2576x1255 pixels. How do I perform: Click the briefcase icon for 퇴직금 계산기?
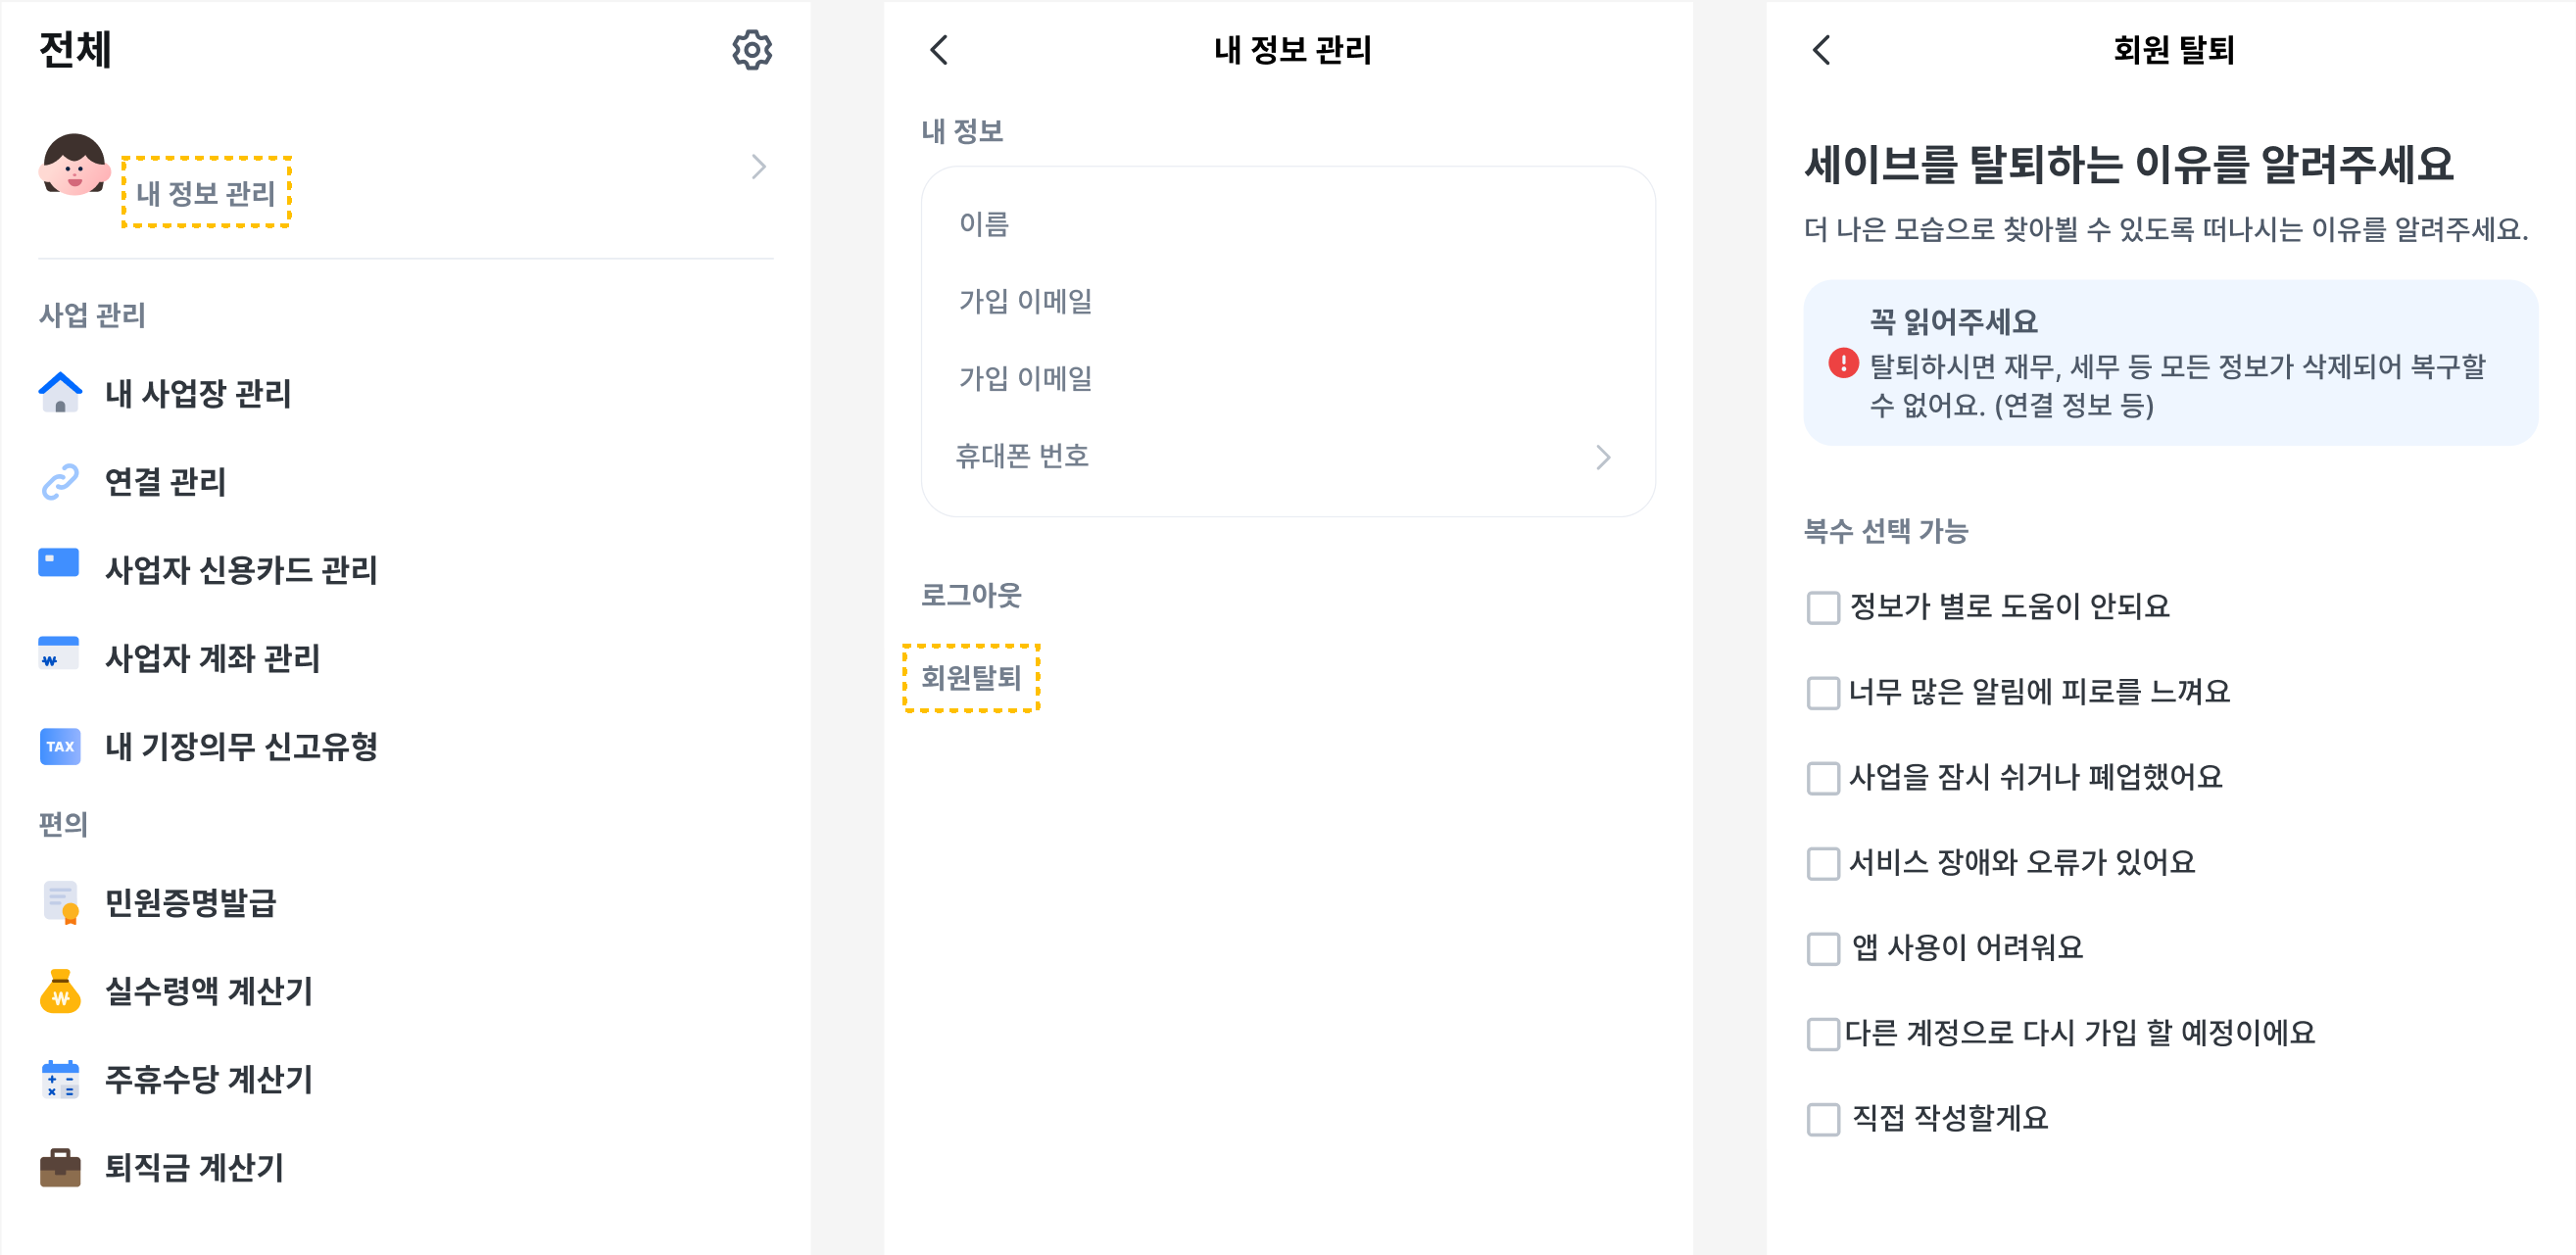click(x=60, y=1167)
